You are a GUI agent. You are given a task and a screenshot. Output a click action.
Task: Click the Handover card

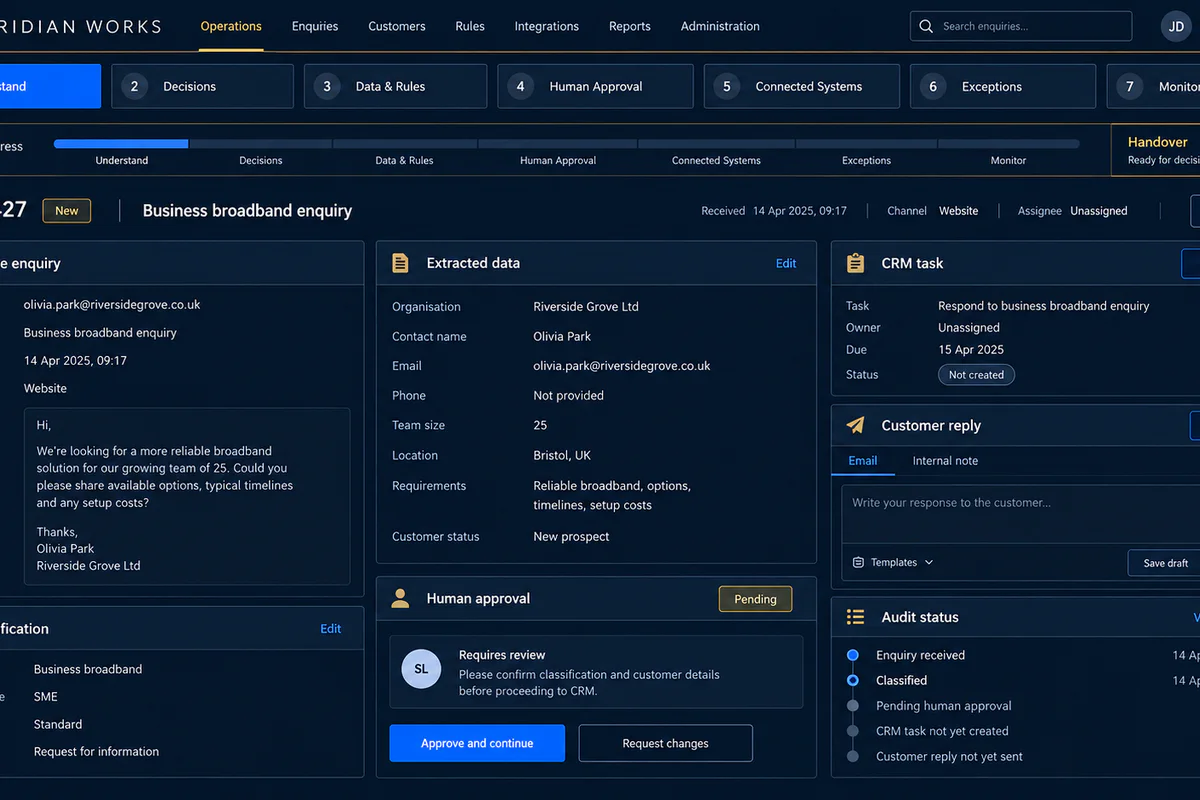(1156, 150)
